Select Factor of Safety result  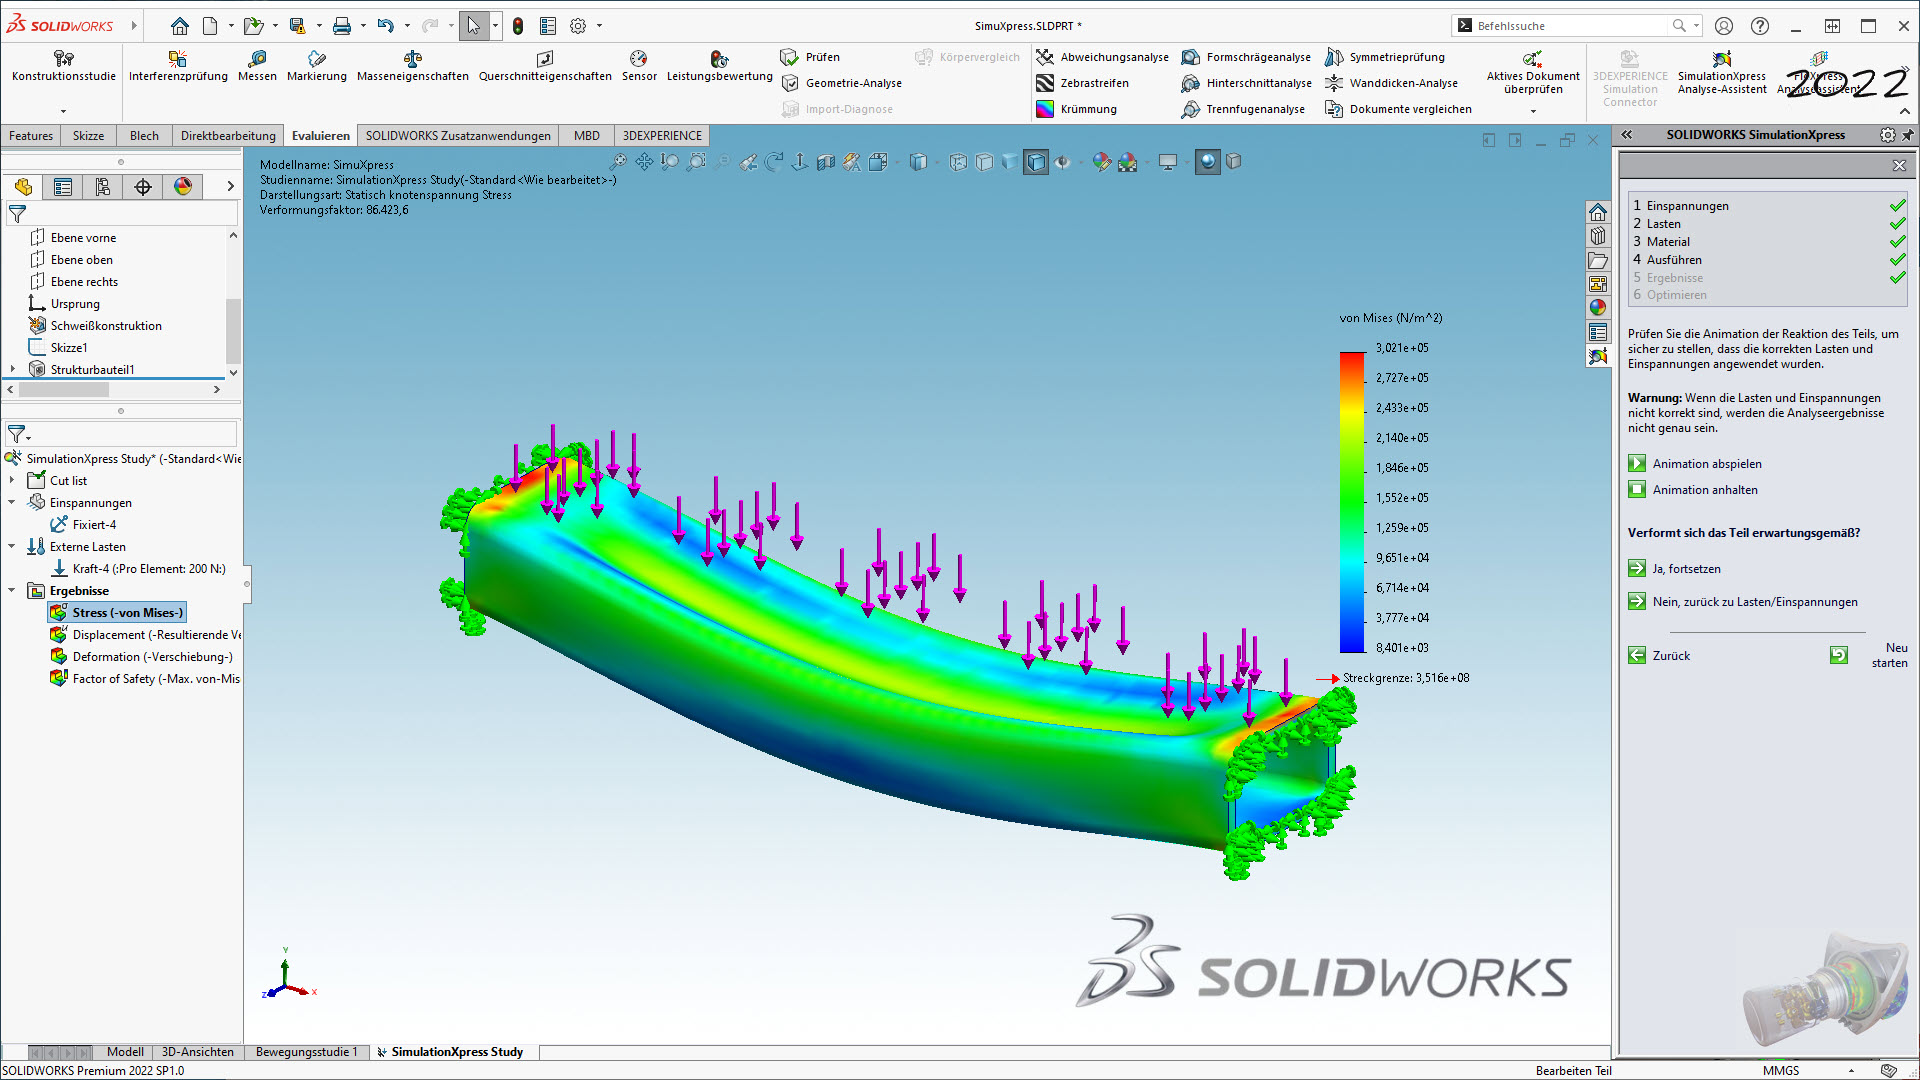148,679
